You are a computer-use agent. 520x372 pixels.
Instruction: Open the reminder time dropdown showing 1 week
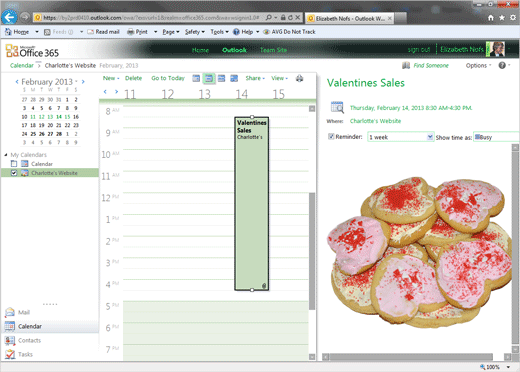[401, 137]
